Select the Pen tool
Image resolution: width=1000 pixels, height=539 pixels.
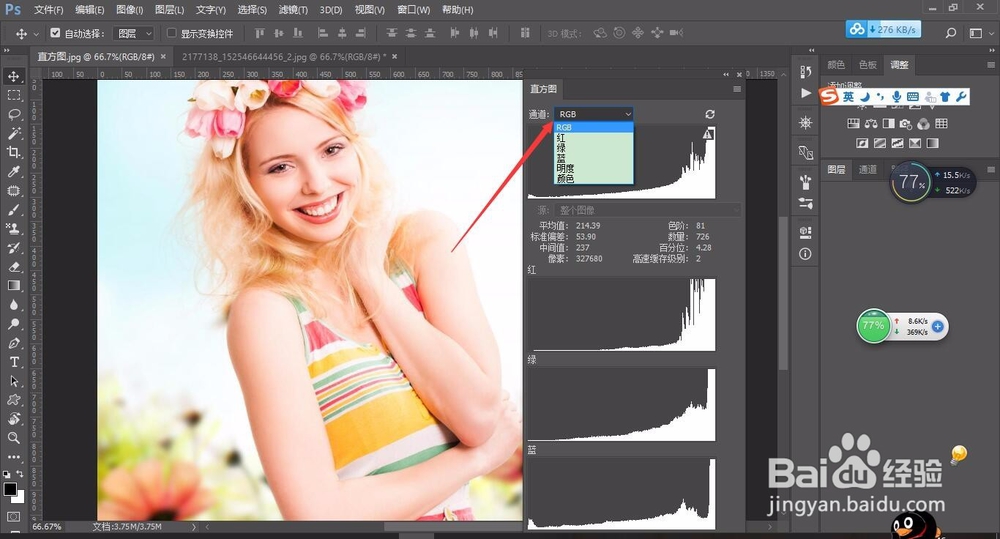[x=13, y=343]
